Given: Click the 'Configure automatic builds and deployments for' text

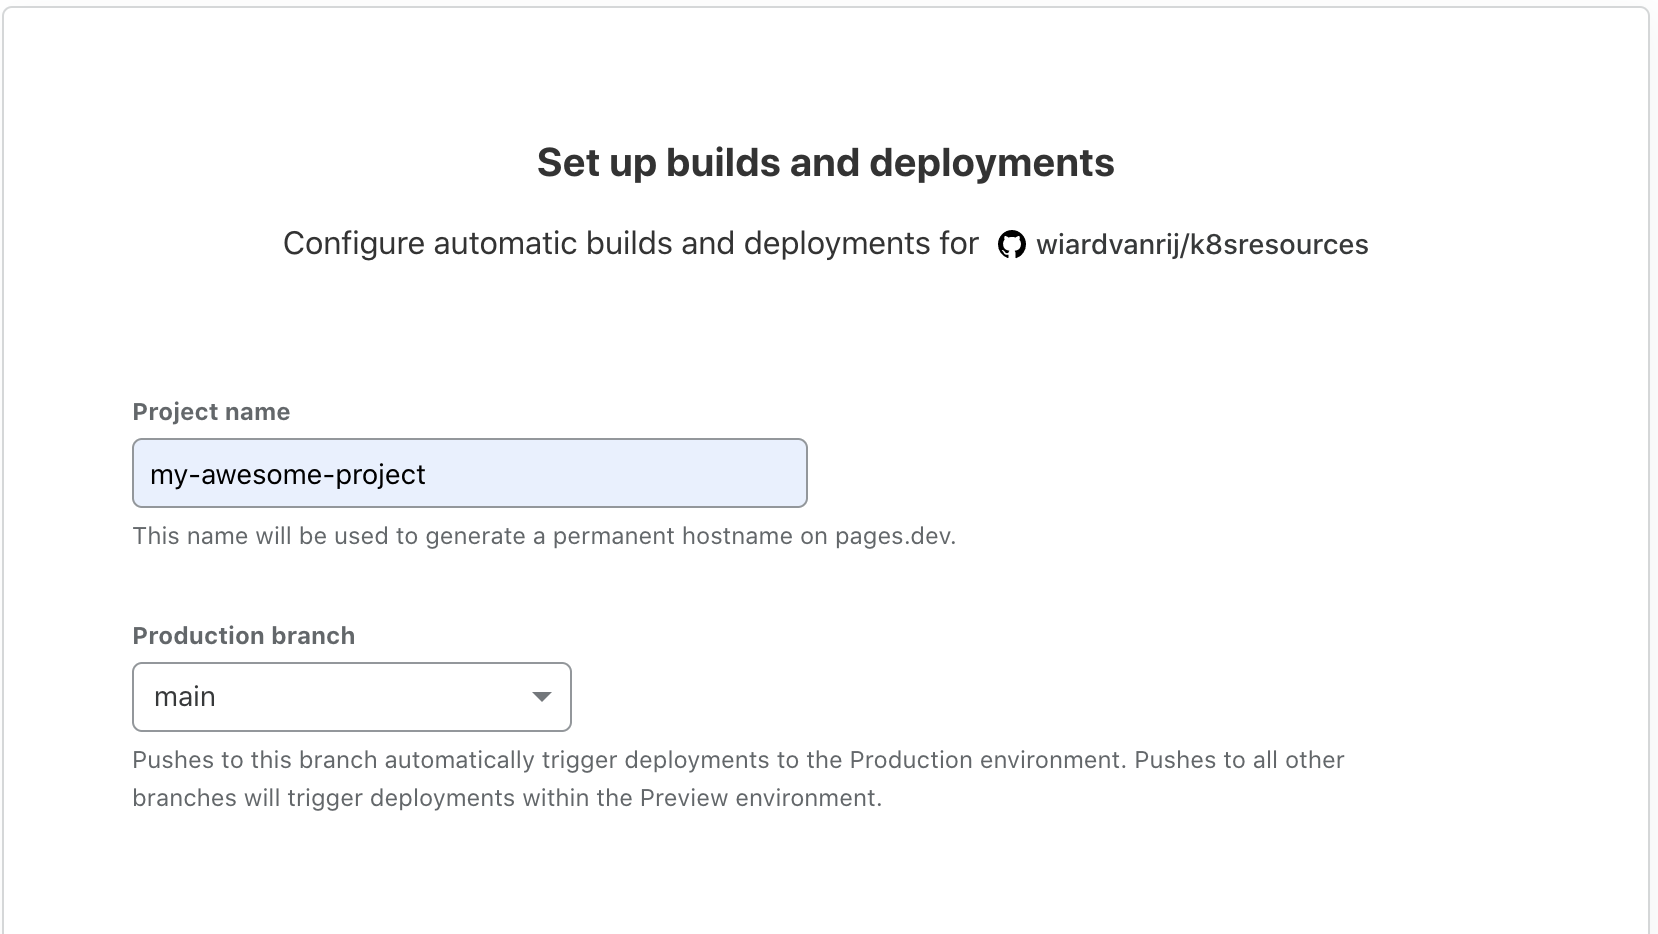Looking at the screenshot, I should click(630, 244).
